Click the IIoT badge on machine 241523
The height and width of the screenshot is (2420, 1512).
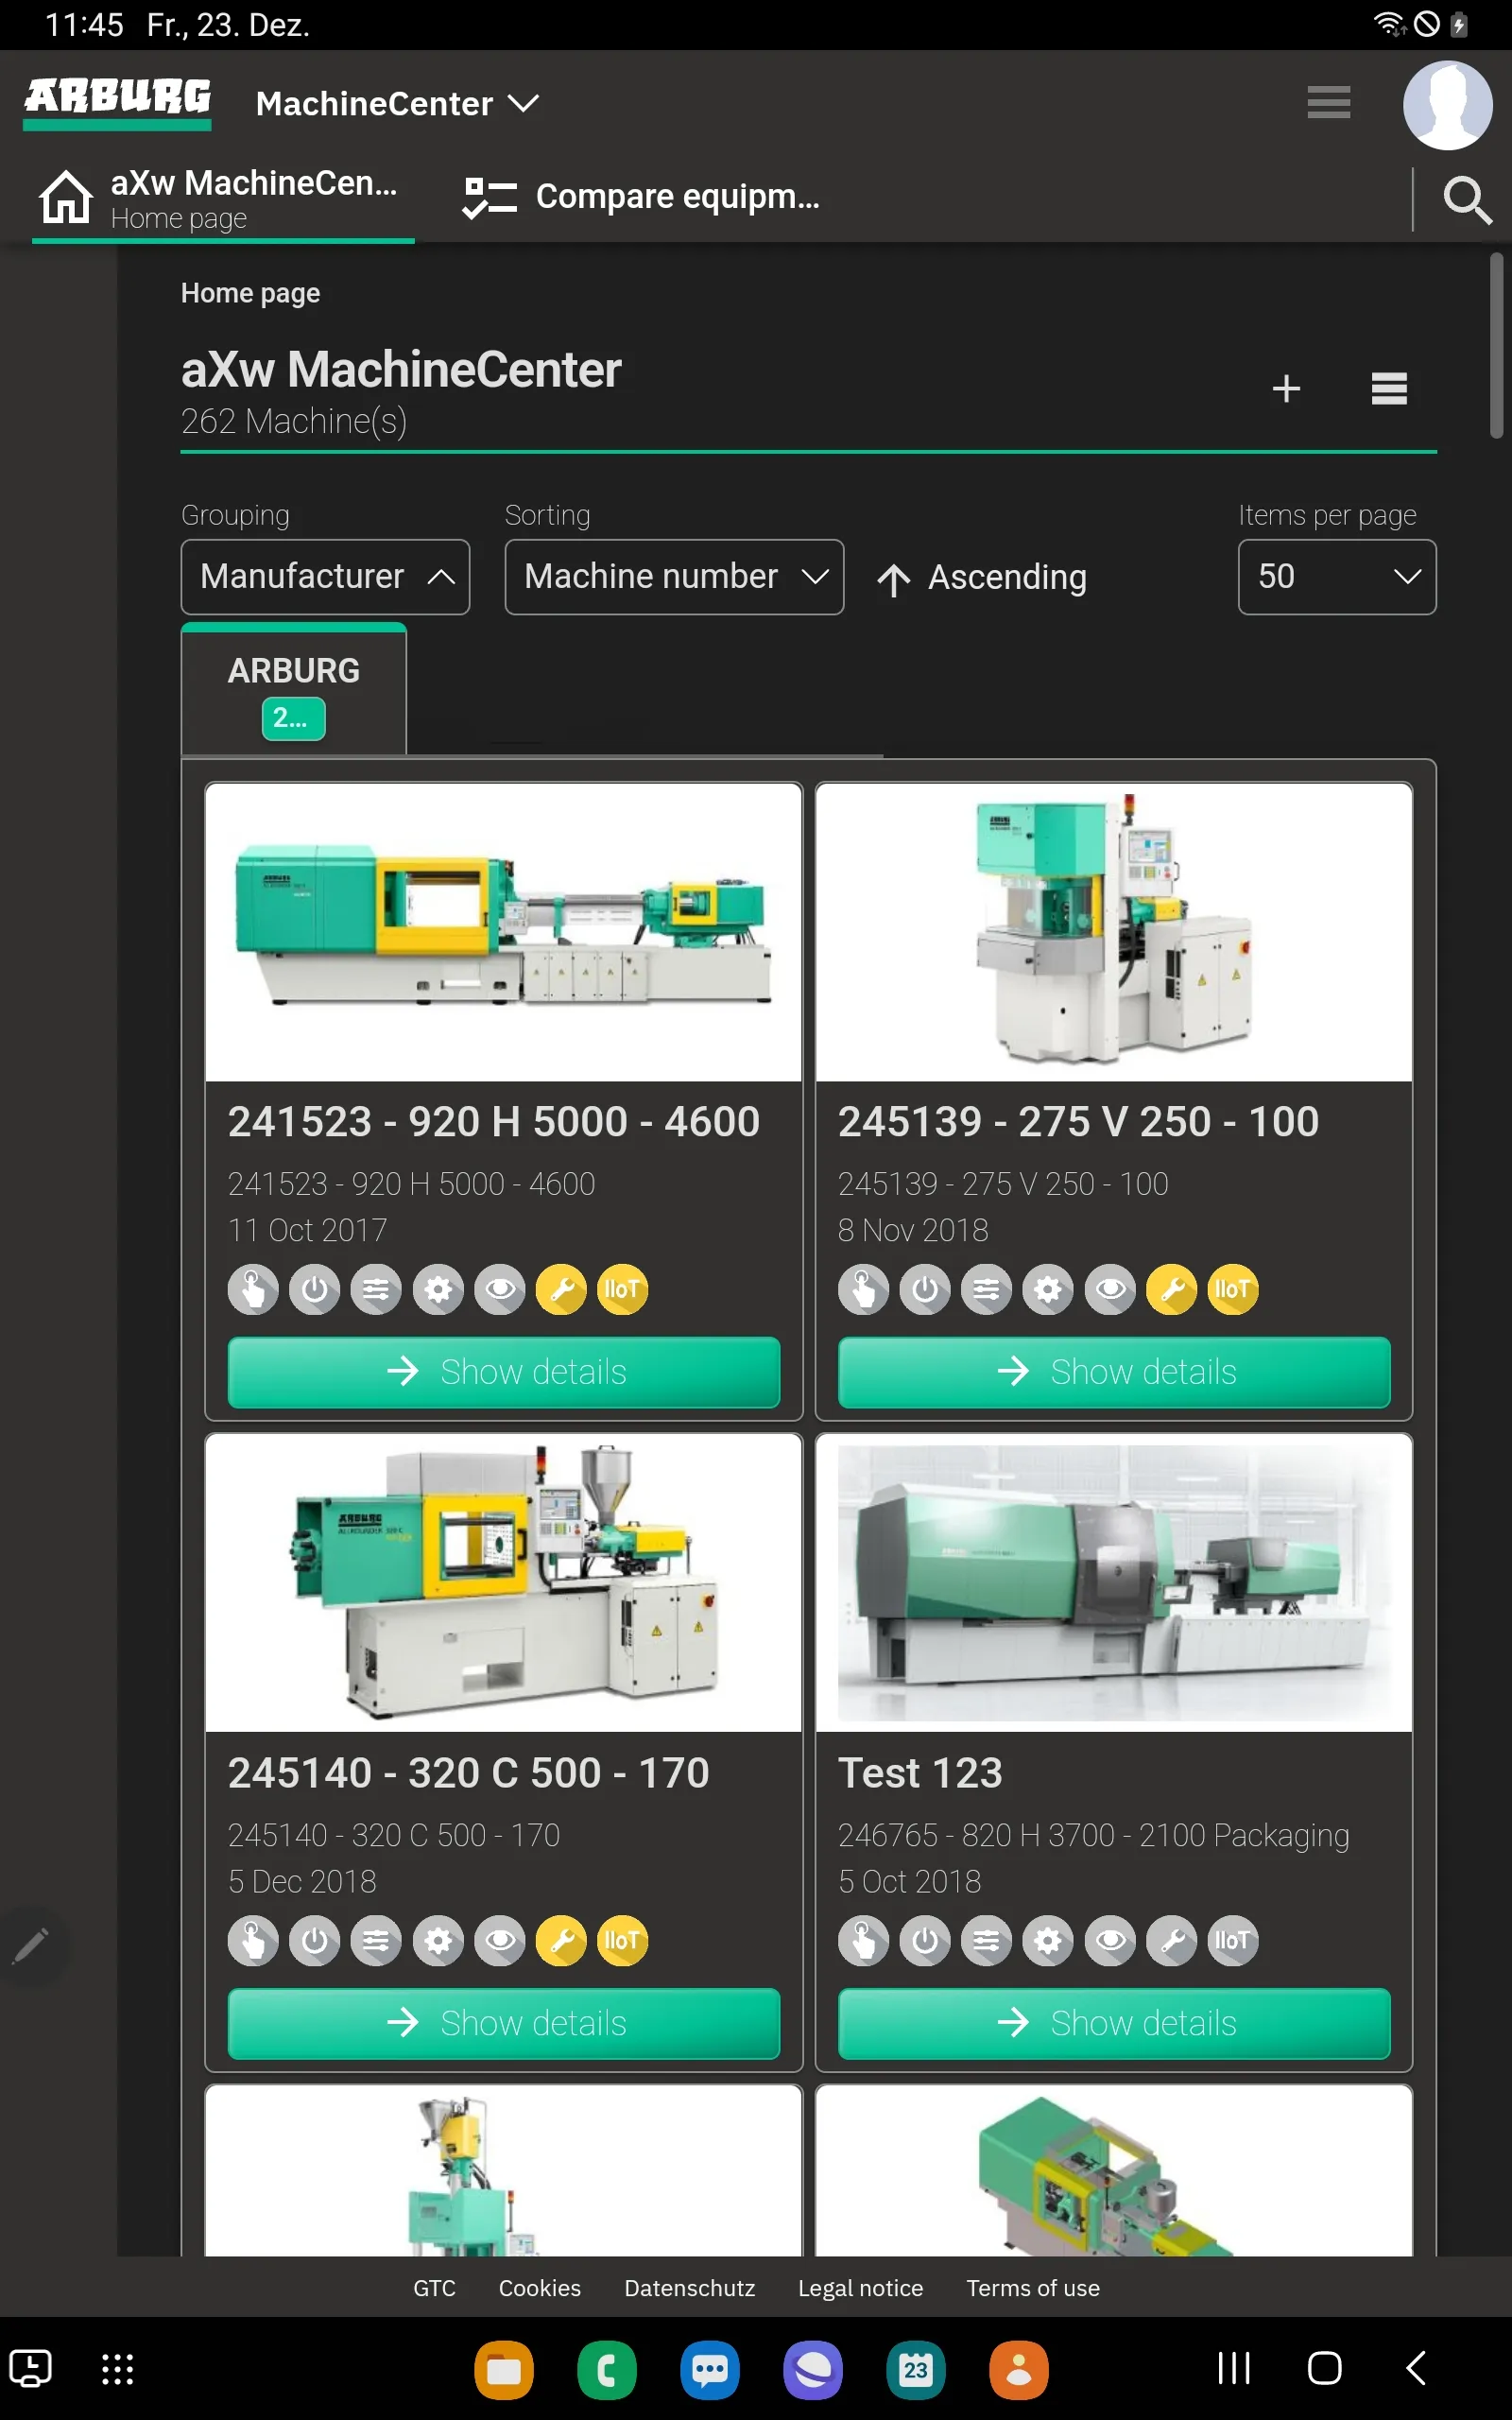coord(622,1289)
